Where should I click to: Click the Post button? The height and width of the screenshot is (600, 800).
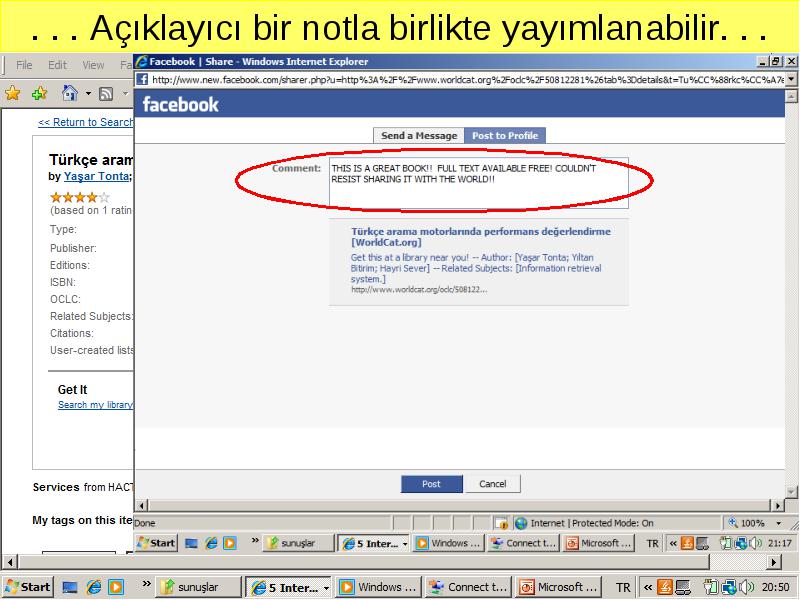pos(432,484)
